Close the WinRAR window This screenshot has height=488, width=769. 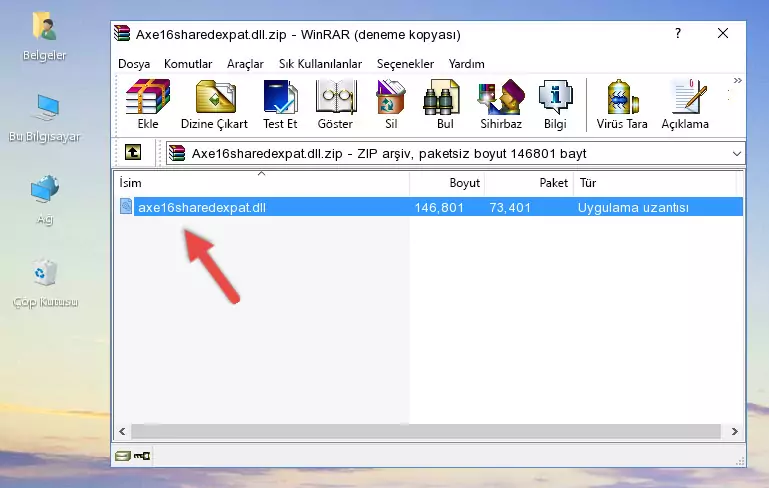pyautogui.click(x=723, y=33)
